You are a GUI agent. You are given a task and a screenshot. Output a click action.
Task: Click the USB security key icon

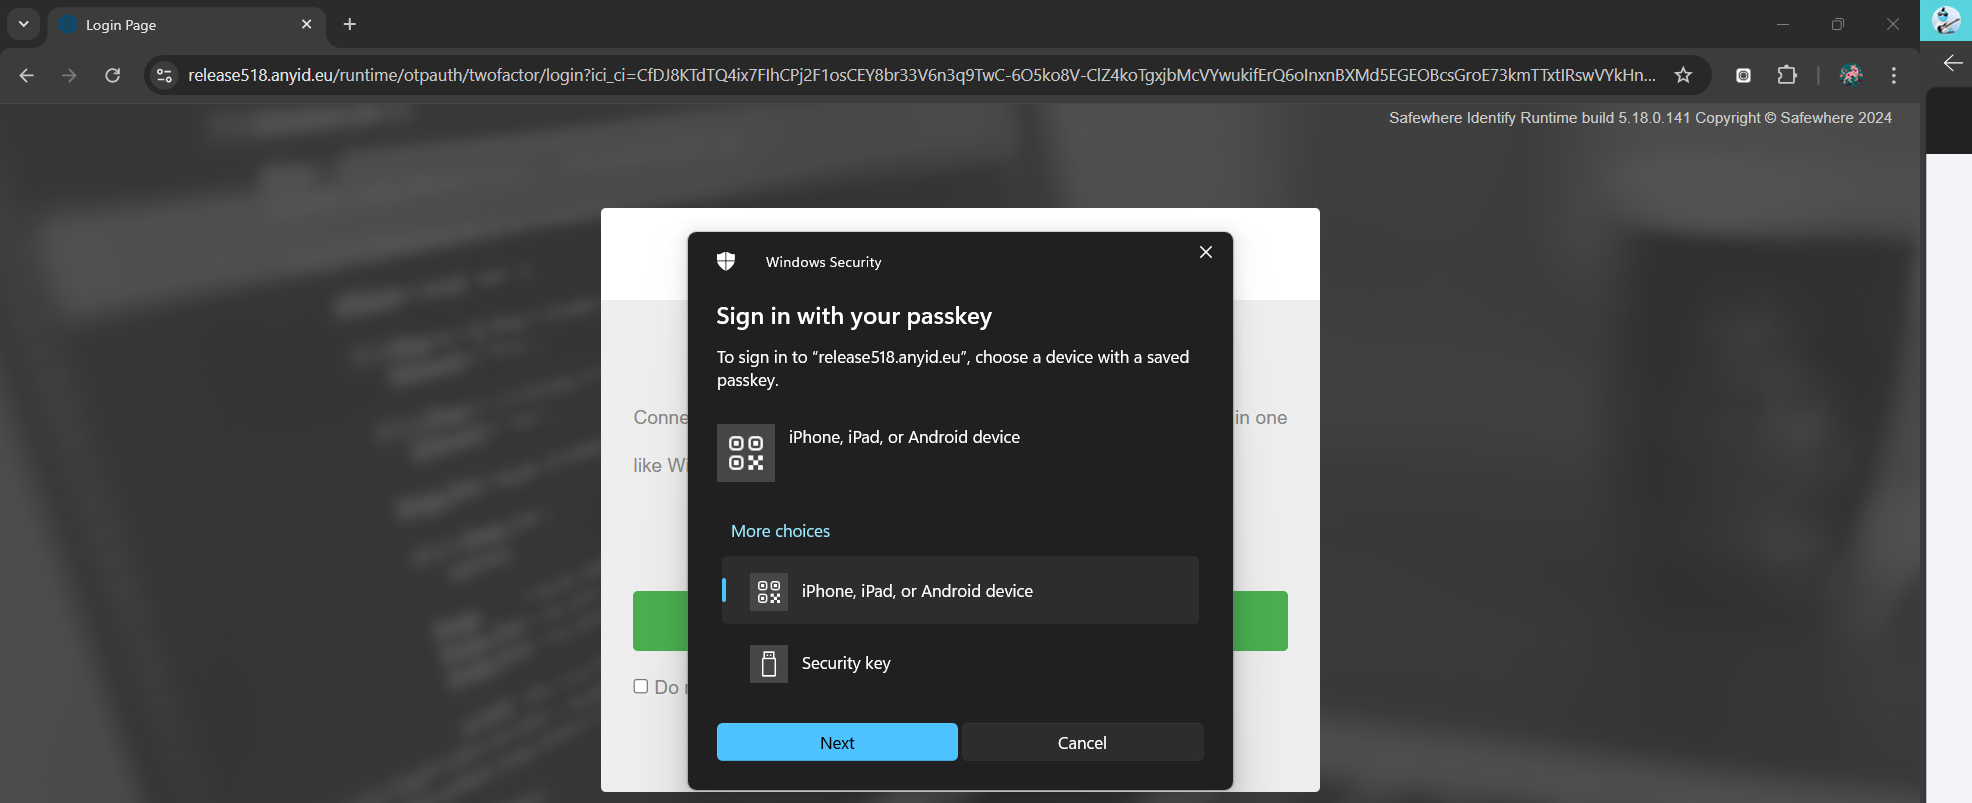point(769,664)
